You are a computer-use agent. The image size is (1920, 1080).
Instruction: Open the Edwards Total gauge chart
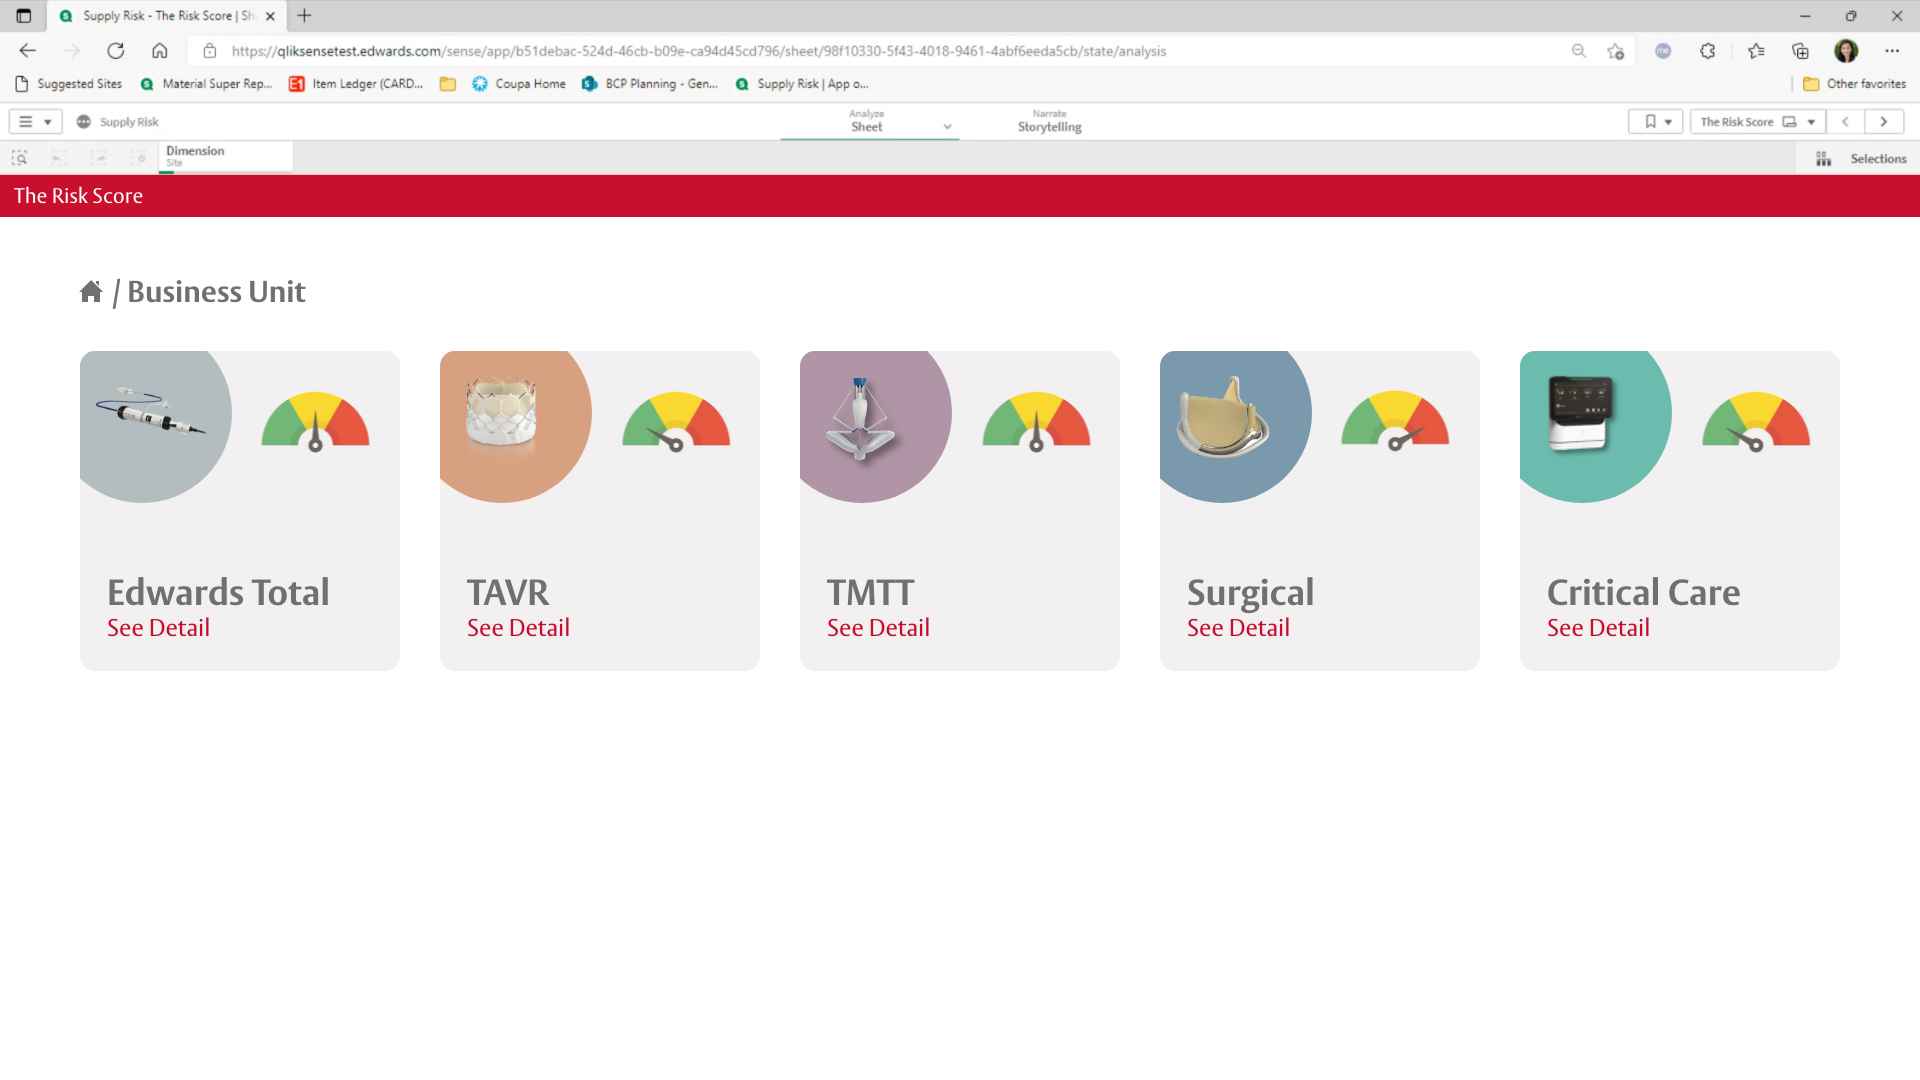coord(315,422)
